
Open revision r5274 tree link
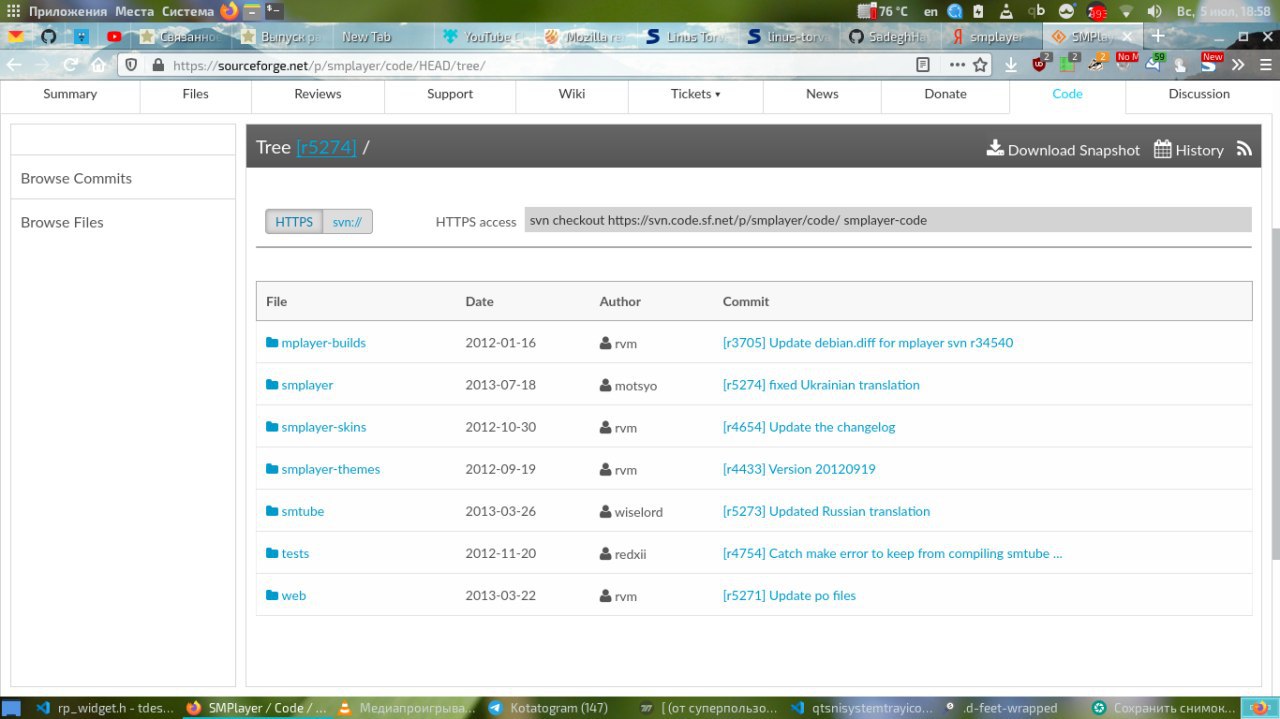point(326,147)
